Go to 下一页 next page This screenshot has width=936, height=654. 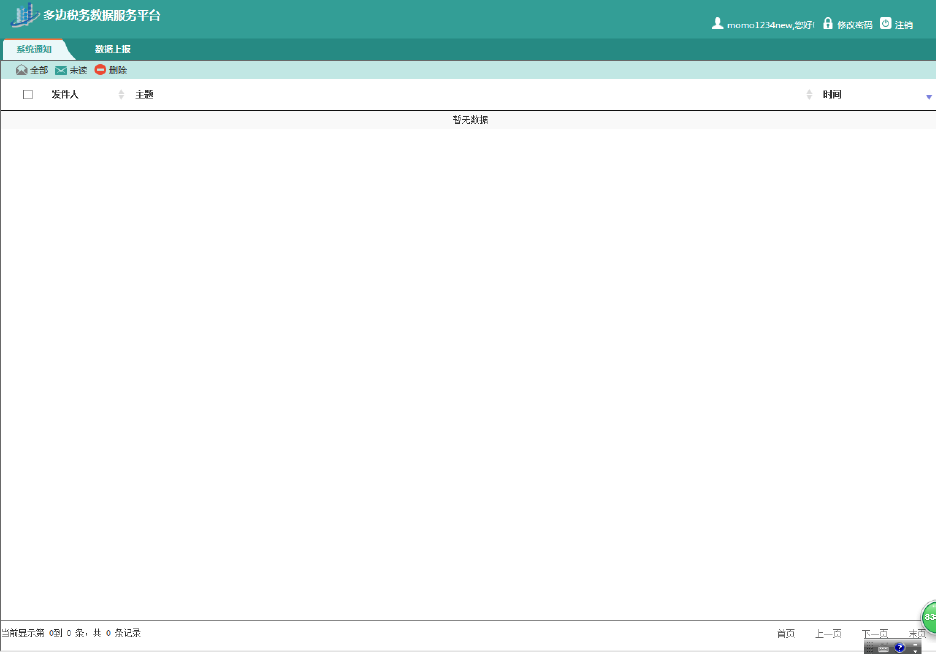(x=875, y=633)
